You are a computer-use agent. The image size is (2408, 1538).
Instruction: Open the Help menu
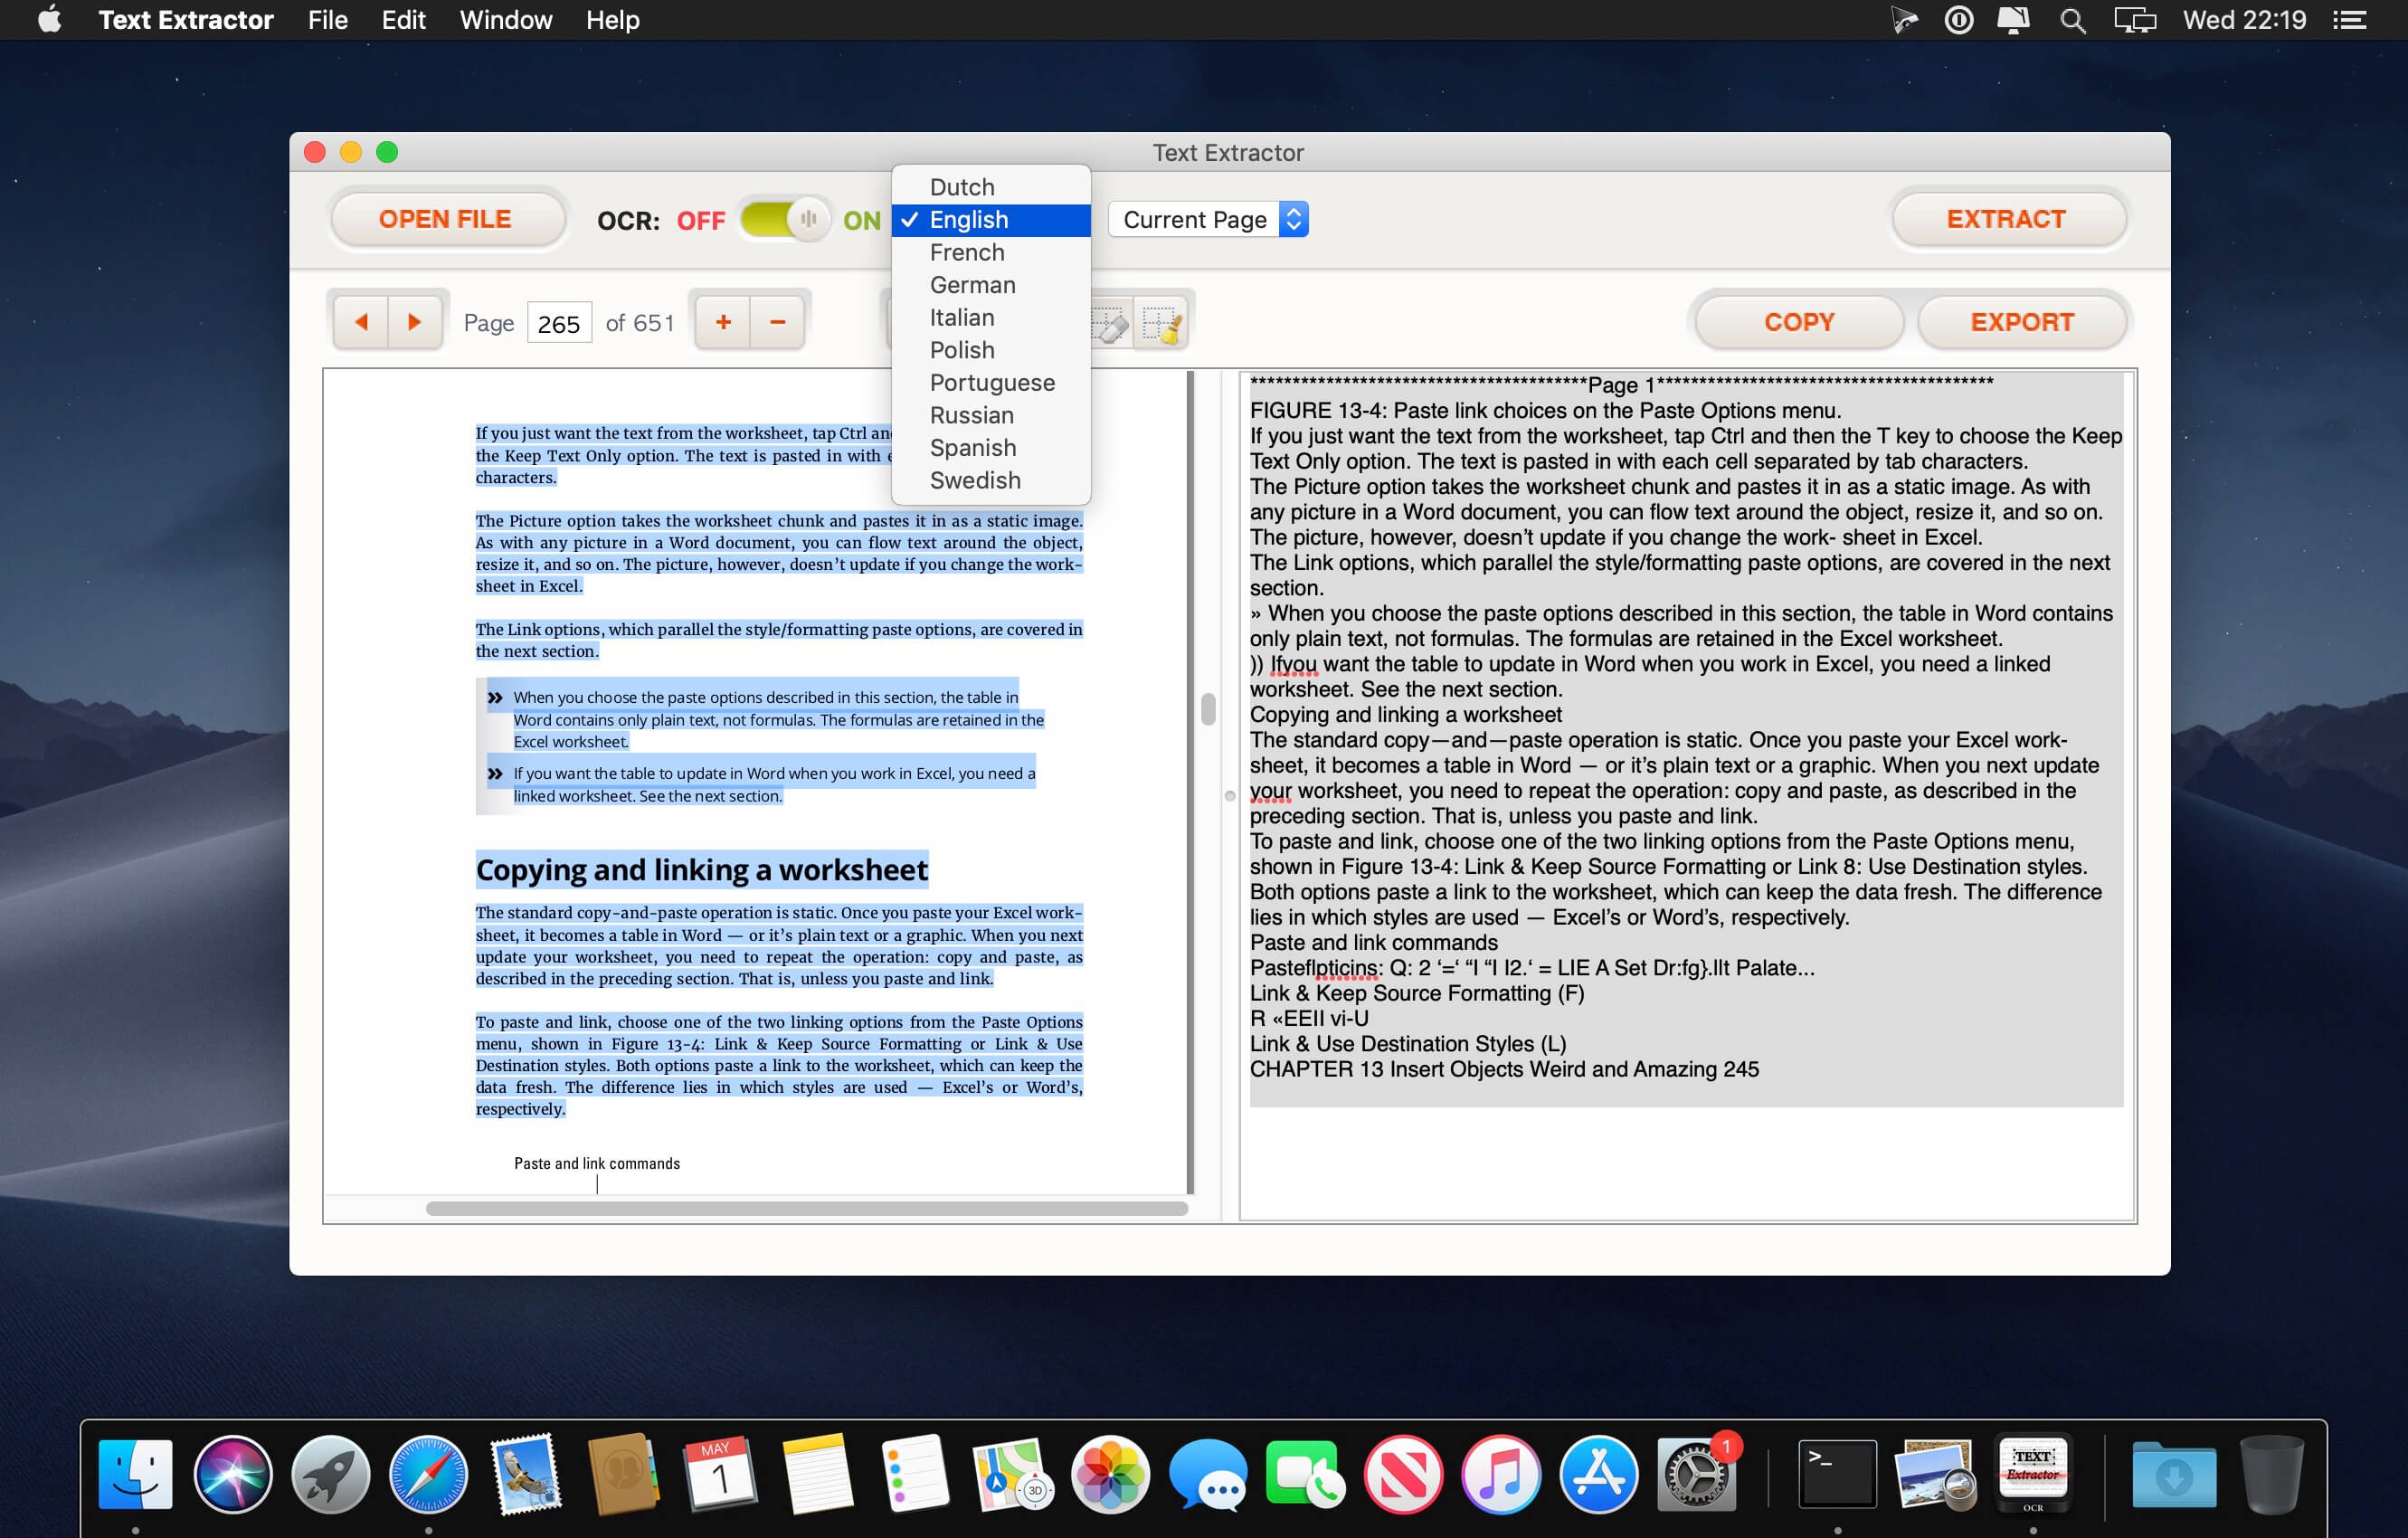pyautogui.click(x=612, y=20)
